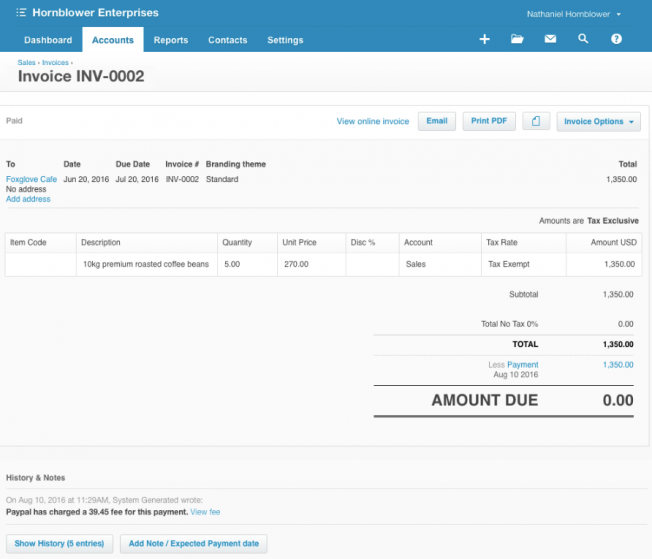This screenshot has height=559, width=652.
Task: Switch to the Contacts tab
Action: pyautogui.click(x=227, y=40)
